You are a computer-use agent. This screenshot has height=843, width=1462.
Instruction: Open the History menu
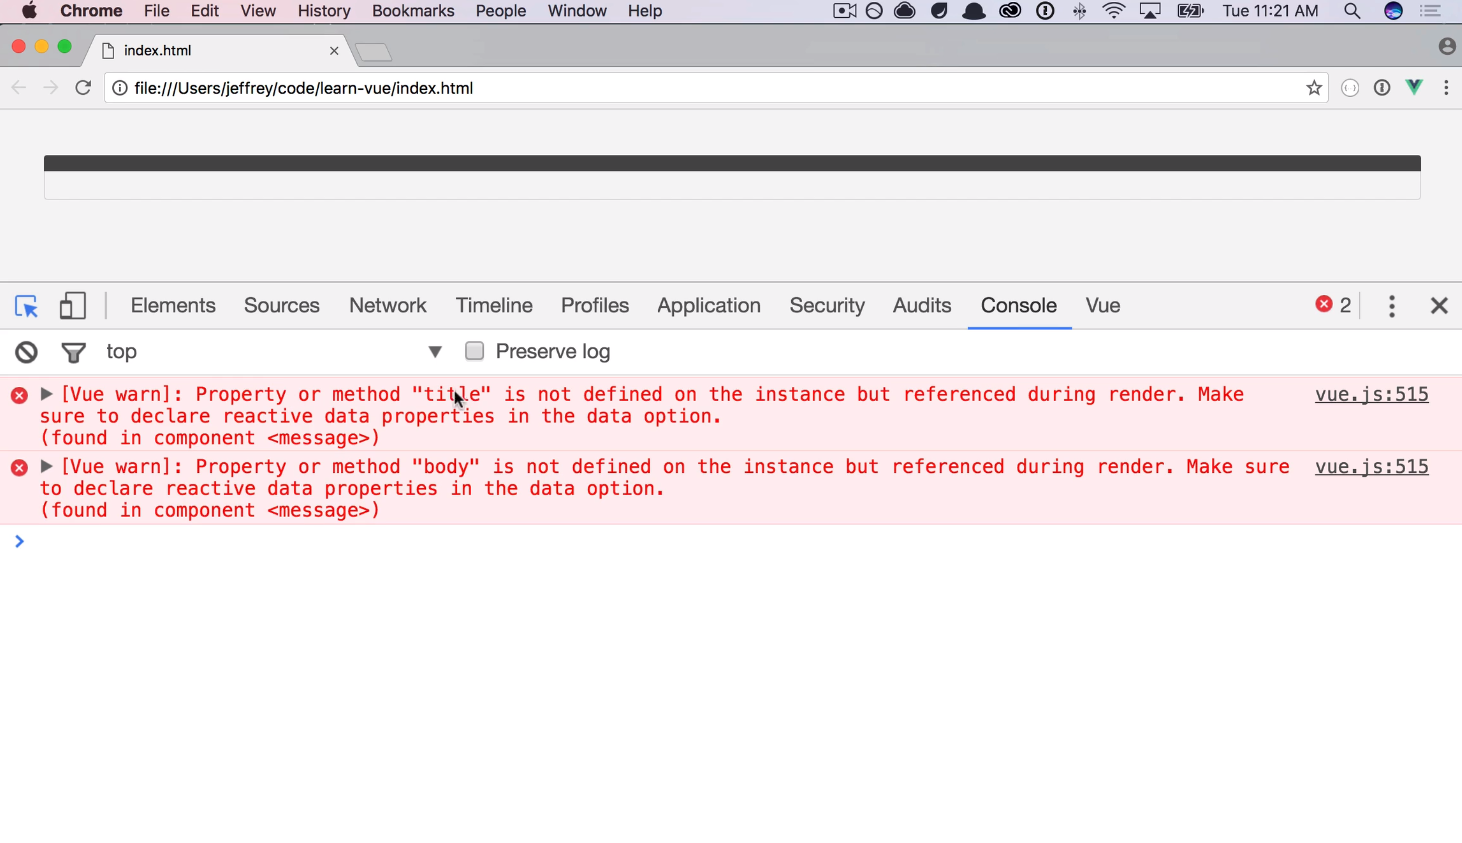point(324,11)
